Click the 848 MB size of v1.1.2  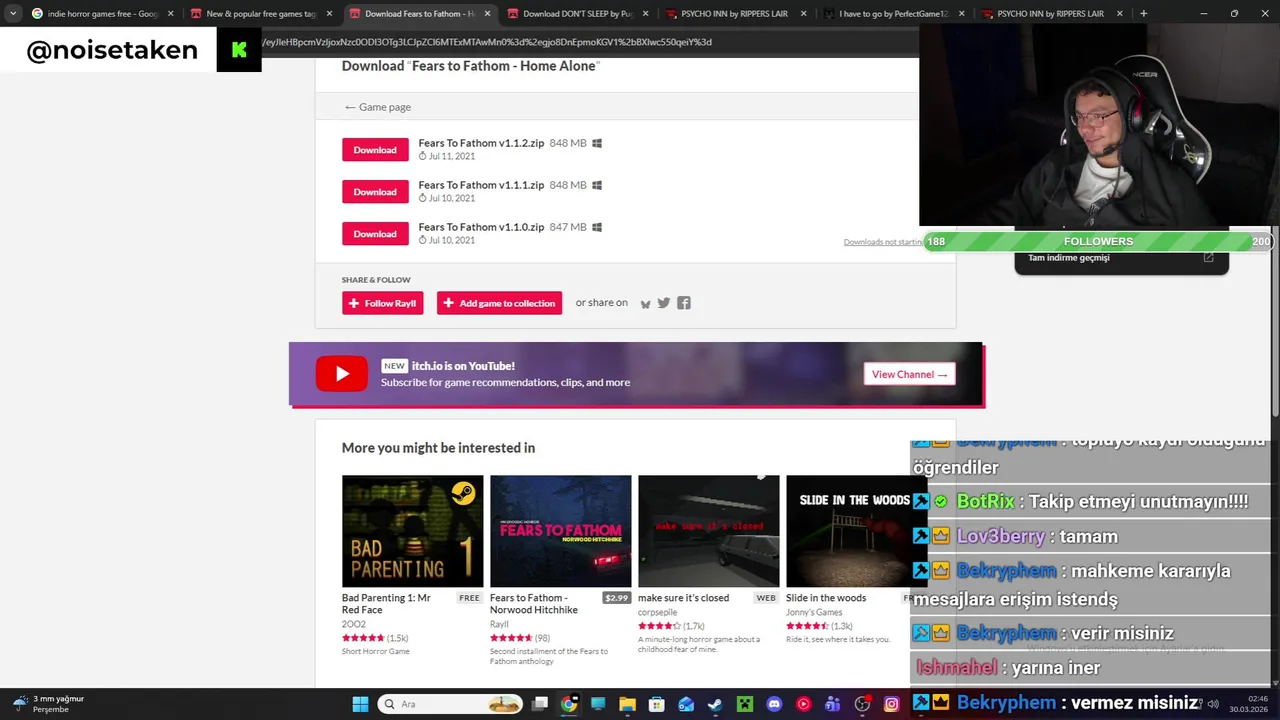[568, 143]
